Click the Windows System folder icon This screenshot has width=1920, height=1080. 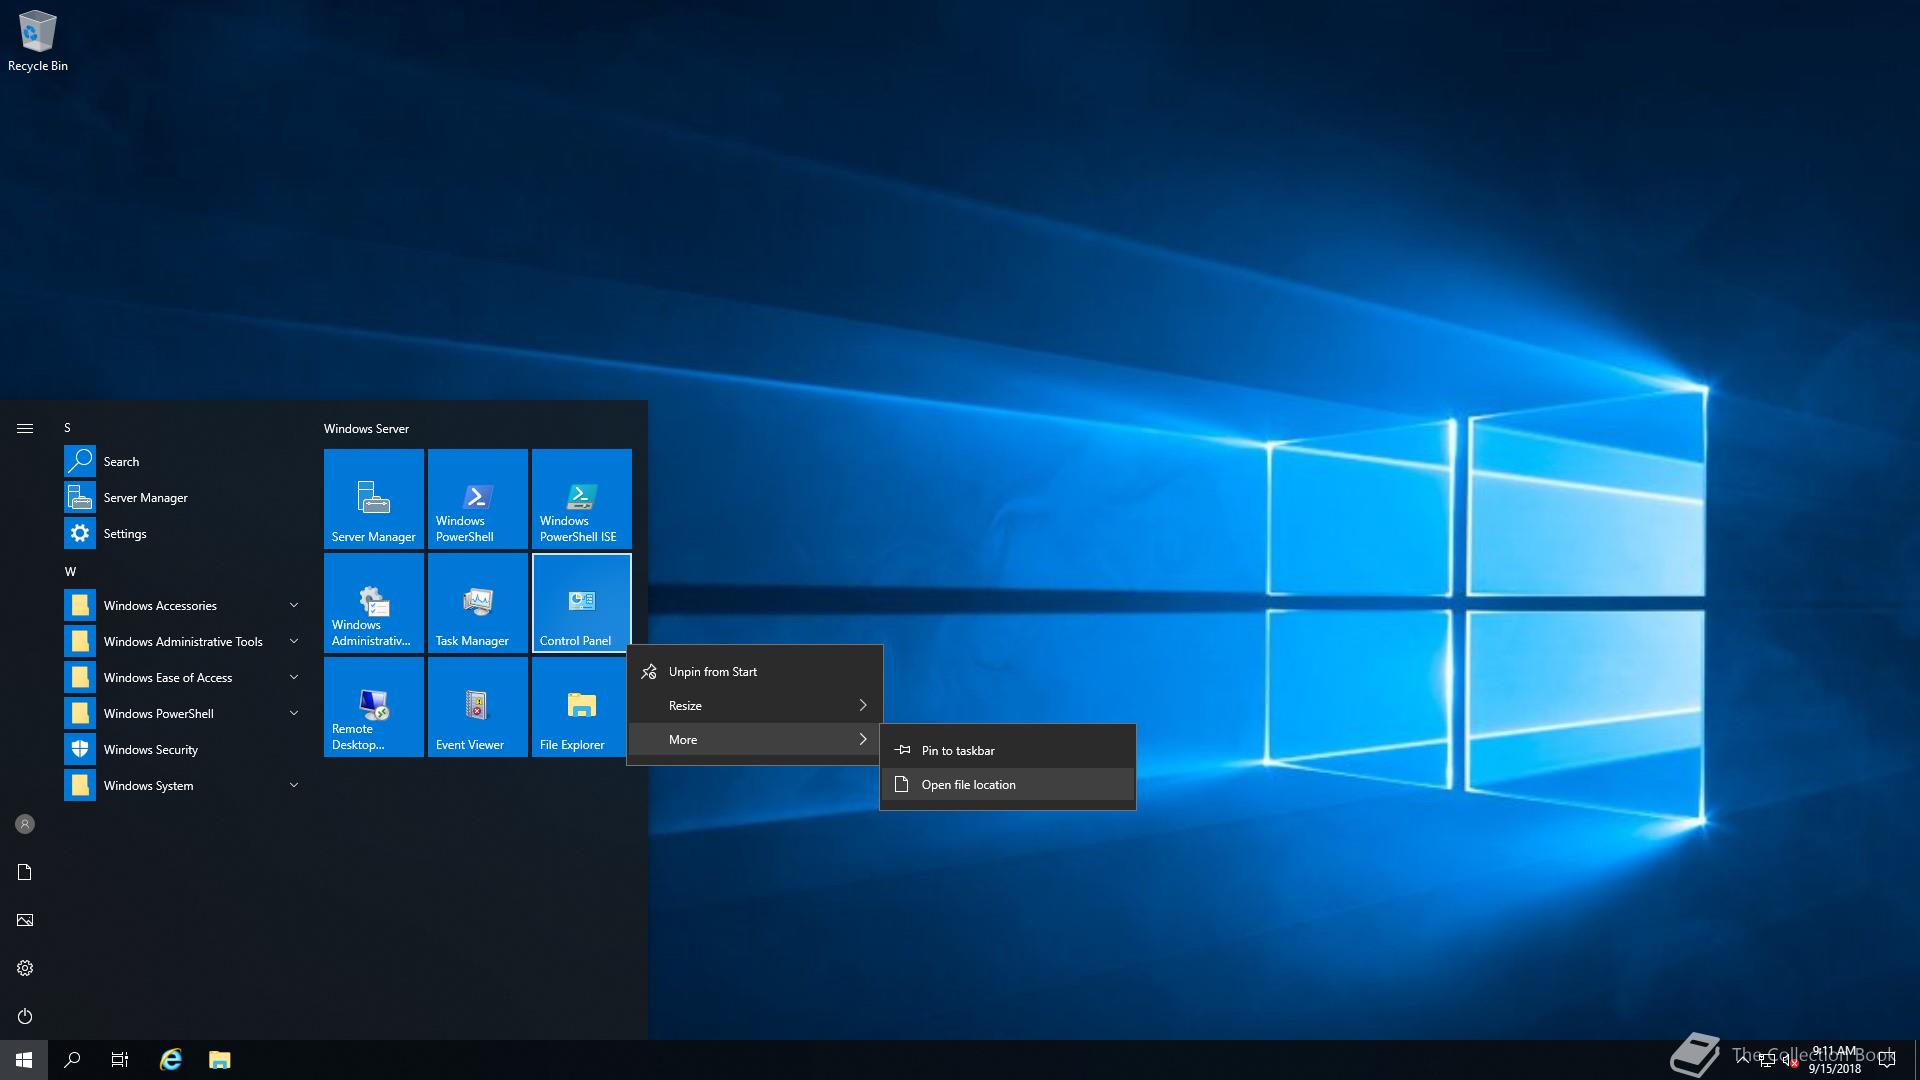point(80,785)
